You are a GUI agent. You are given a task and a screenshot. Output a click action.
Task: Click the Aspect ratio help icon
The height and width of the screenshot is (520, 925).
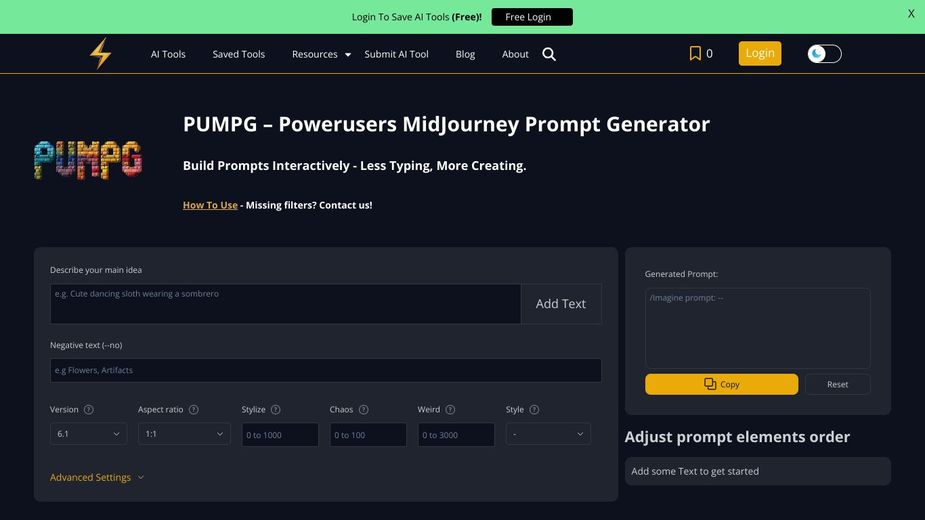(194, 410)
